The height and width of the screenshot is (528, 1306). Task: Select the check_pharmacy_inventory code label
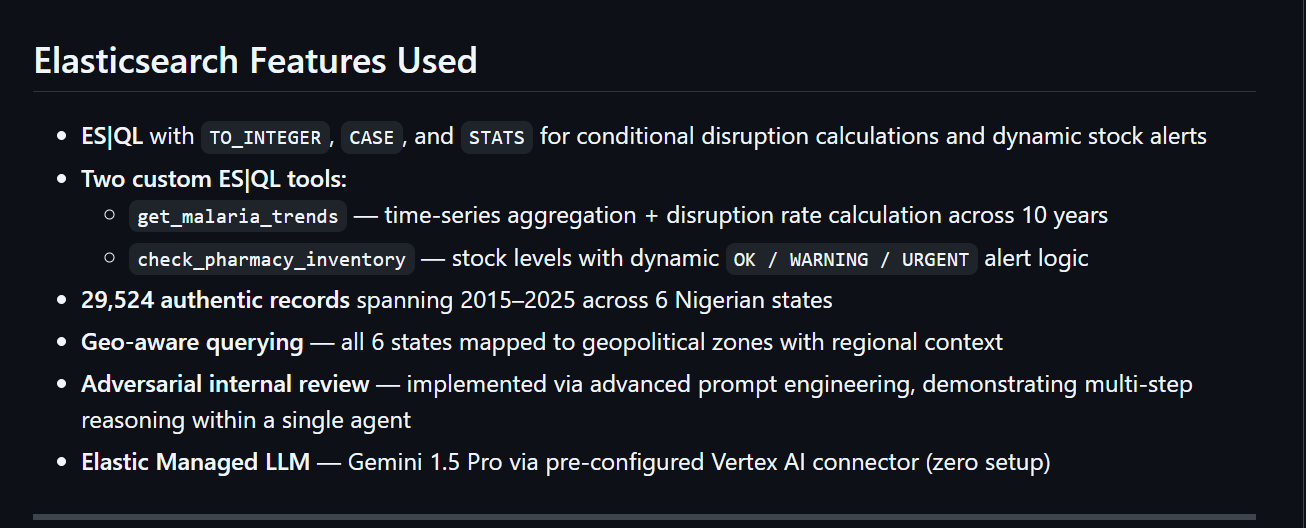point(271,259)
